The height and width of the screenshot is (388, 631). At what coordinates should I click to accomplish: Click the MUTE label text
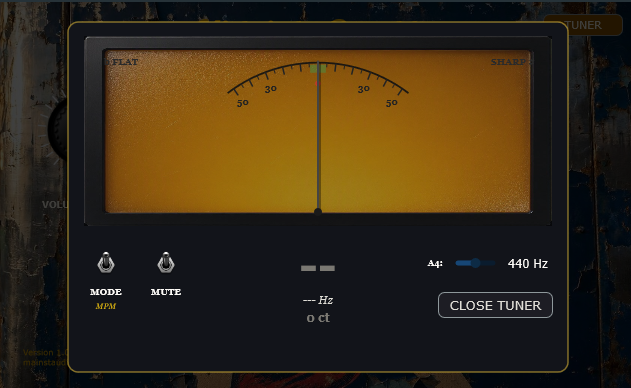pyautogui.click(x=166, y=292)
